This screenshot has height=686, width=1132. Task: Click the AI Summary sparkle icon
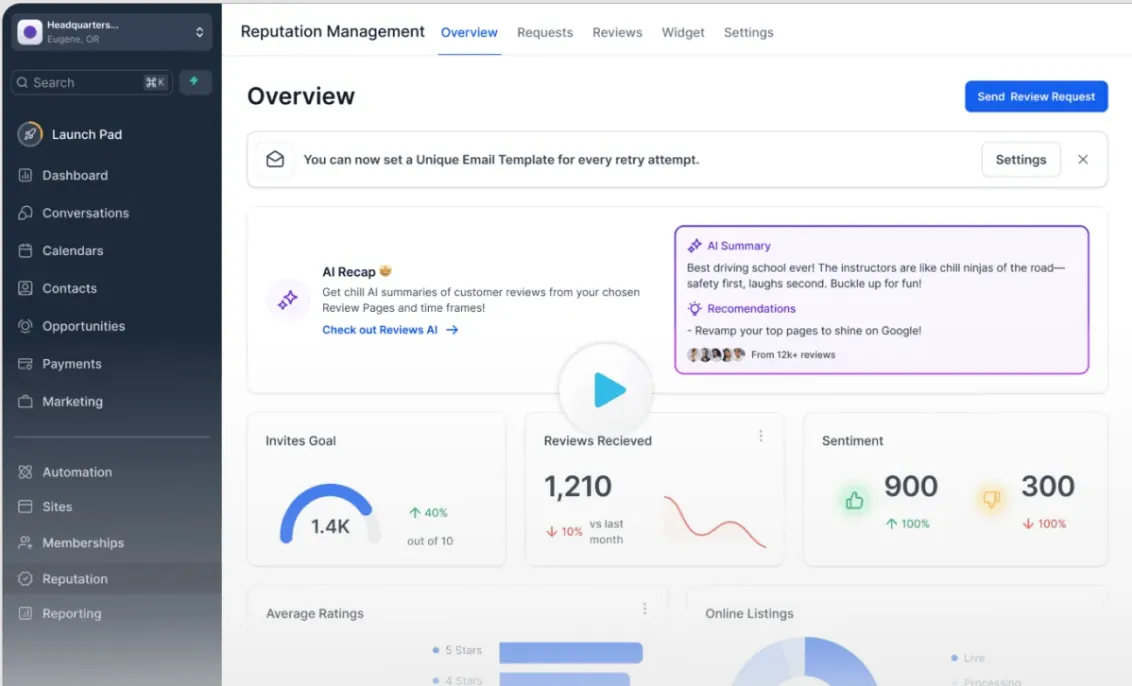coord(695,246)
